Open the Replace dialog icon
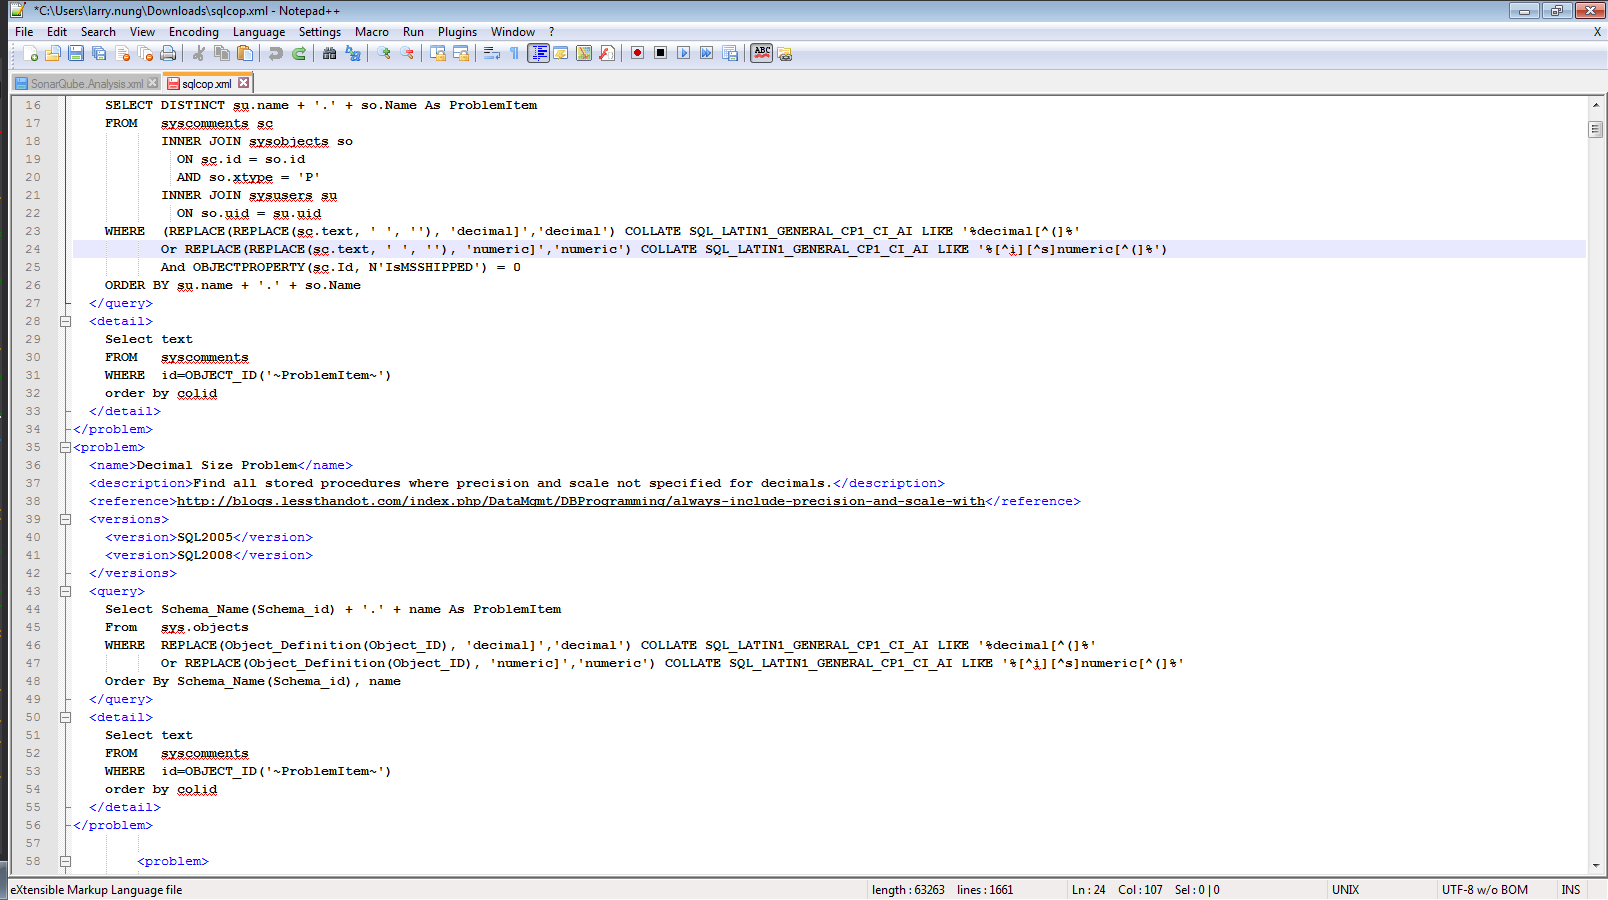1608x900 pixels. tap(353, 53)
